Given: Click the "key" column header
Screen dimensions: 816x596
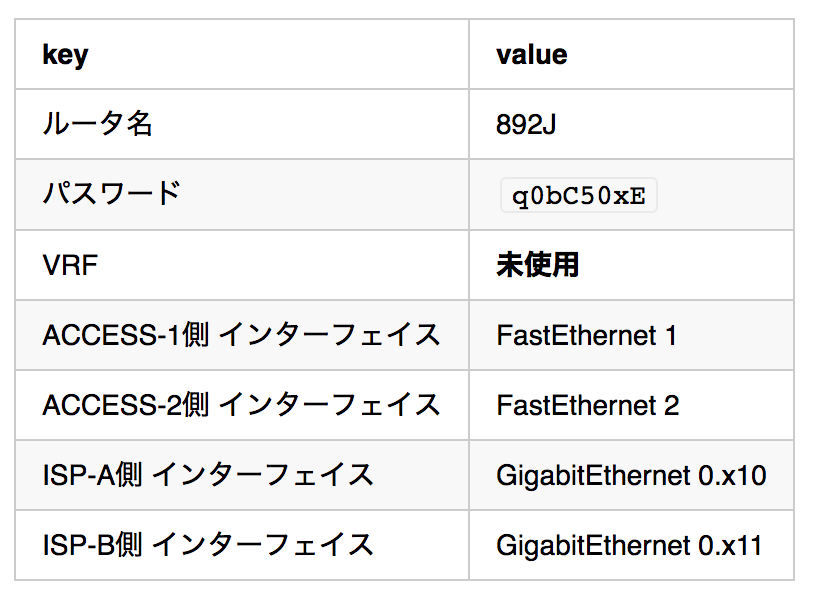Looking at the screenshot, I should click(x=65, y=54).
